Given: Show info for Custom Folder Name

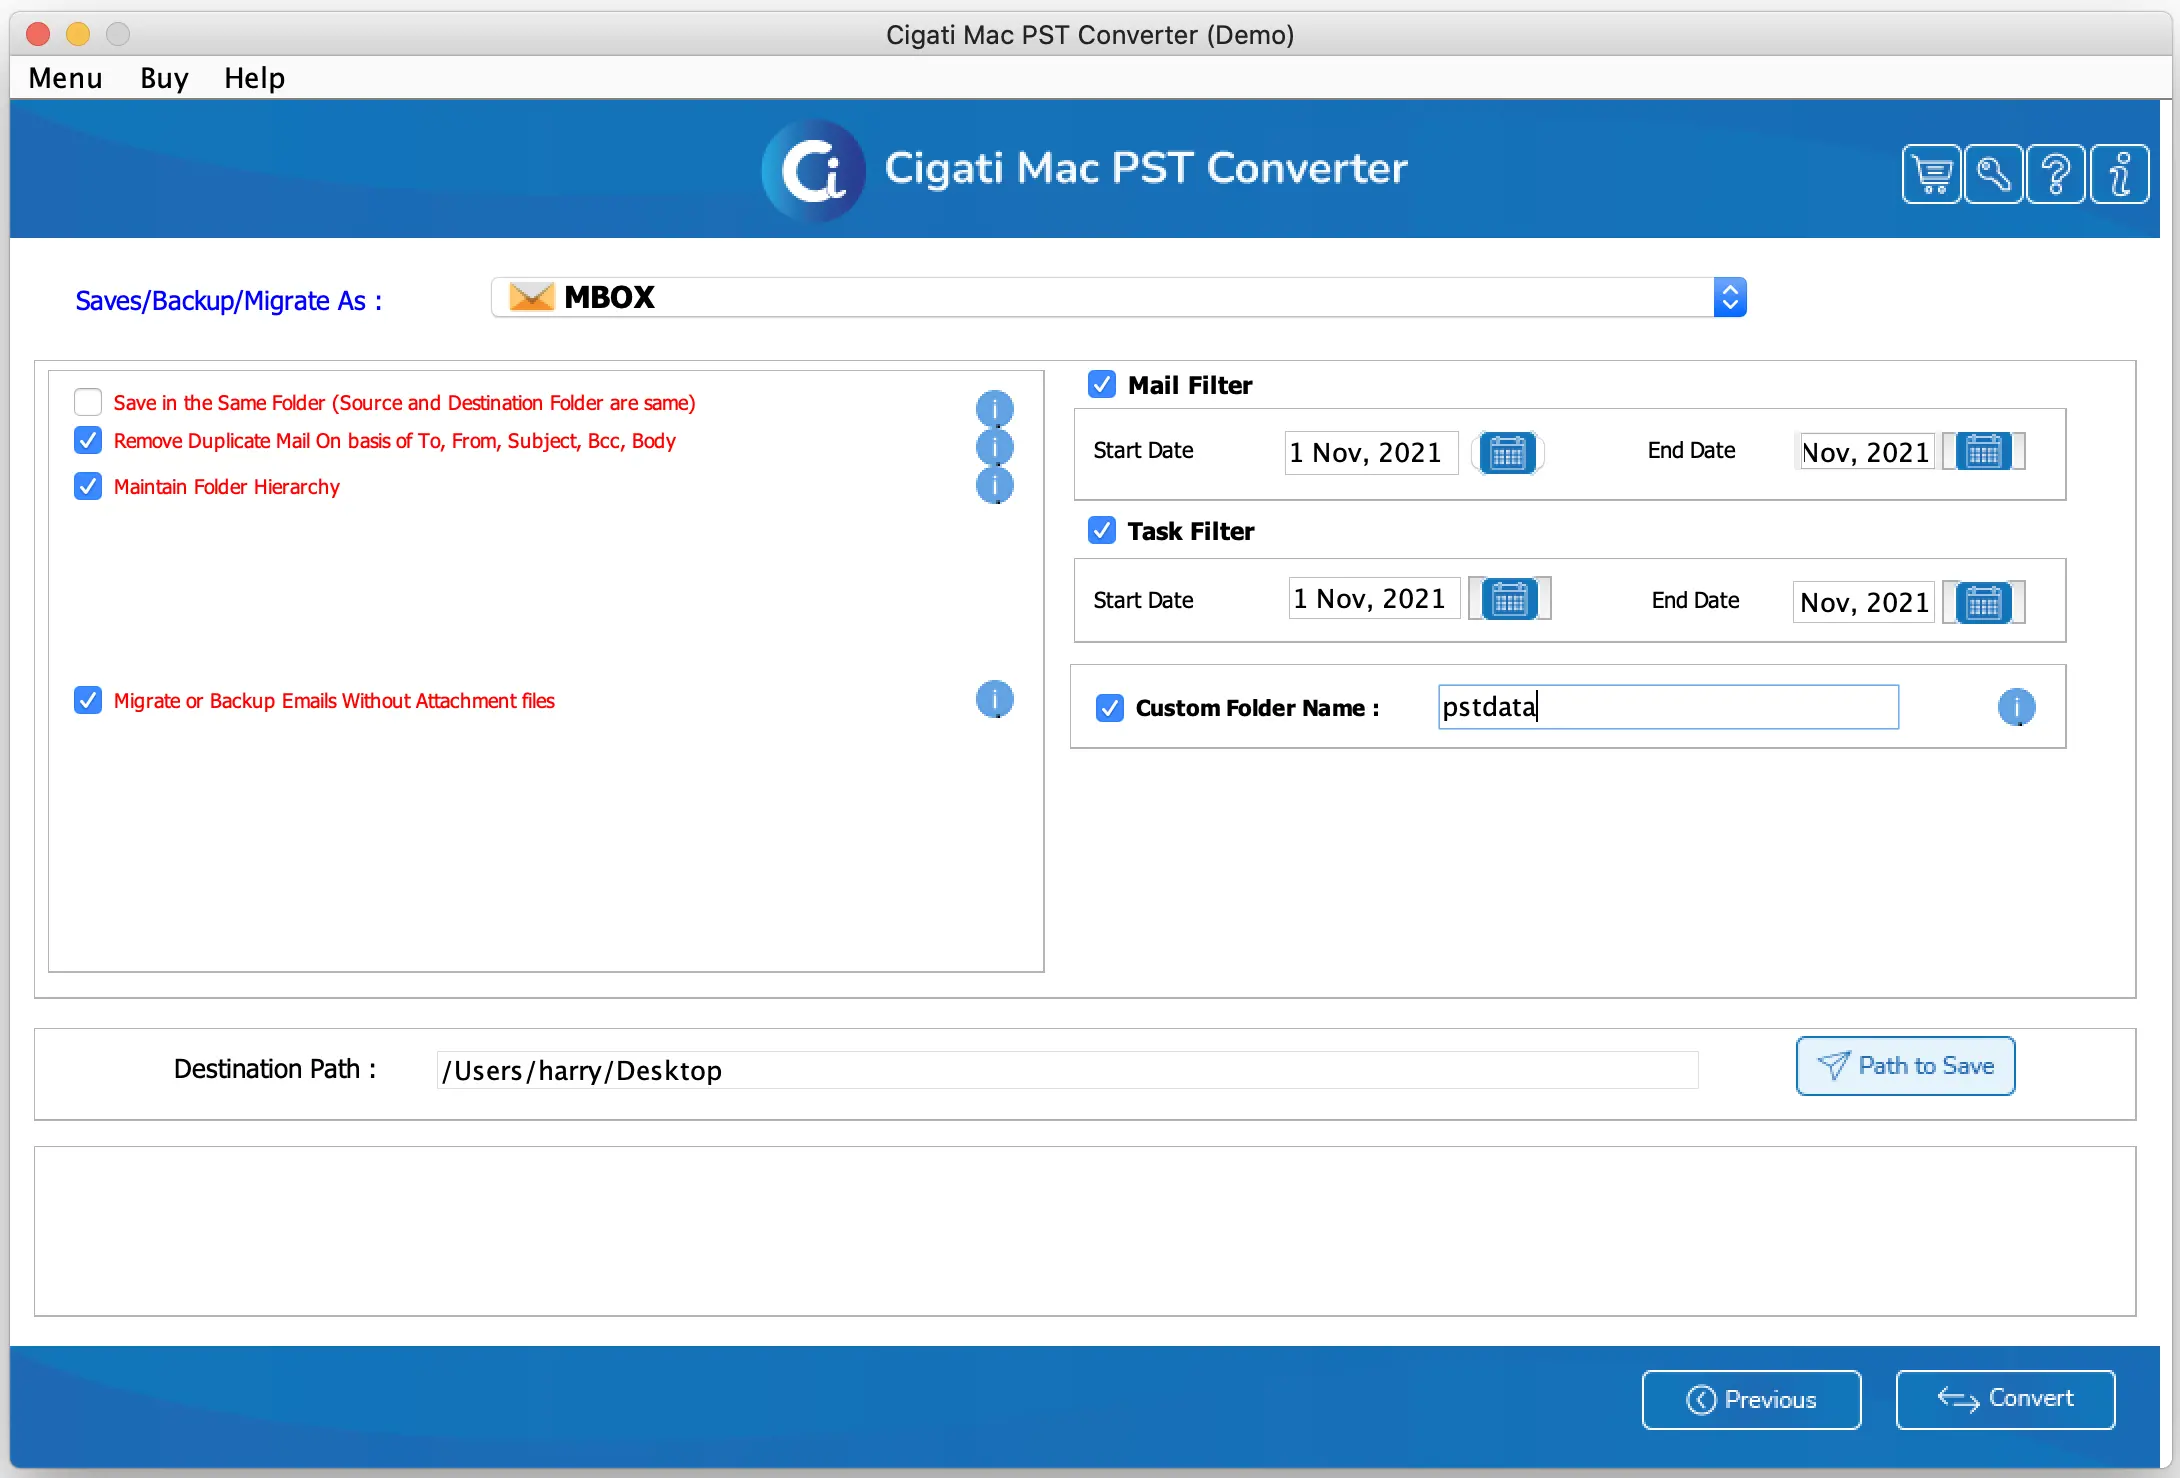Looking at the screenshot, I should 2016,707.
